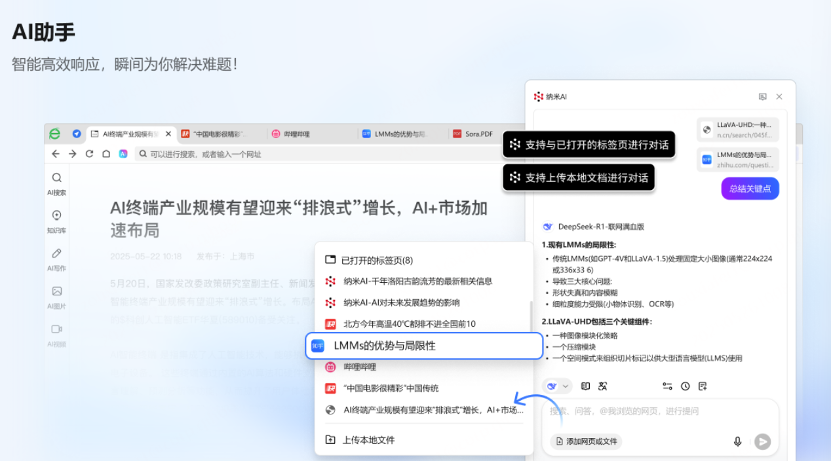Expand the model selector dropdown above chat input
The height and width of the screenshot is (462, 832).
point(557,386)
